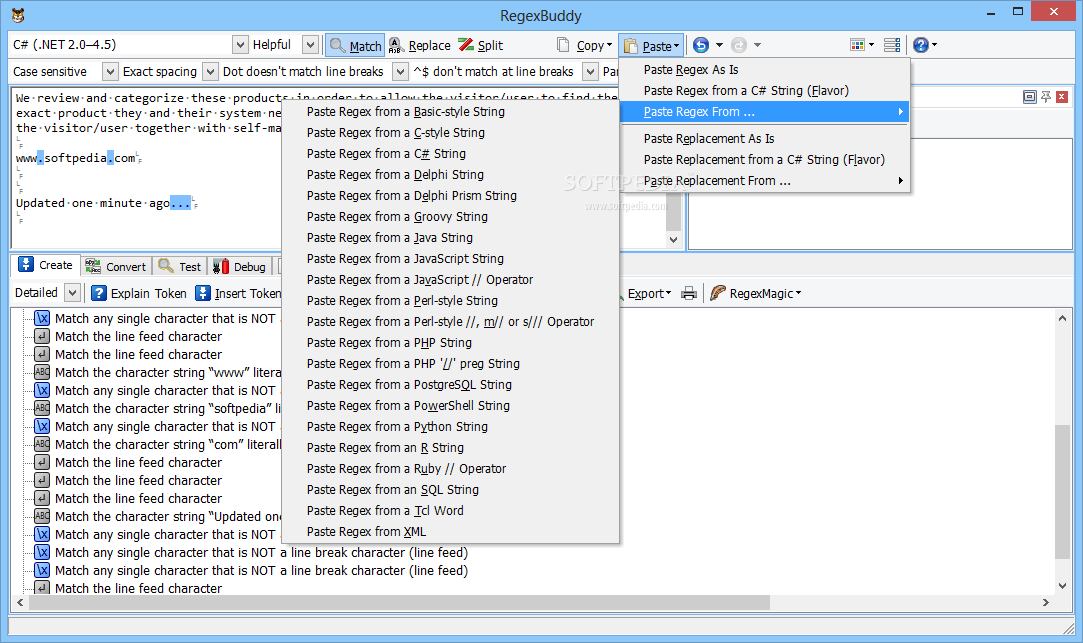The width and height of the screenshot is (1083, 643).
Task: Choose Paste Regex from a Delphi Prism String
Action: (x=450, y=195)
